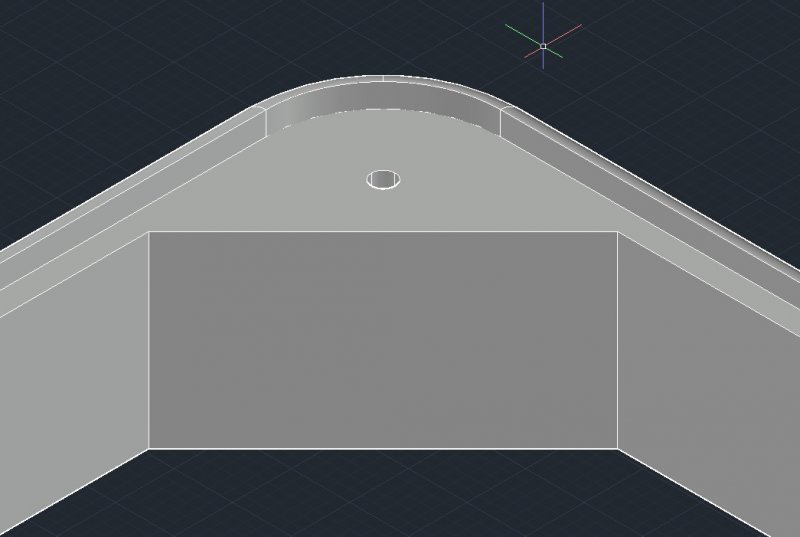Select the dark rectangular front face

coord(383,340)
